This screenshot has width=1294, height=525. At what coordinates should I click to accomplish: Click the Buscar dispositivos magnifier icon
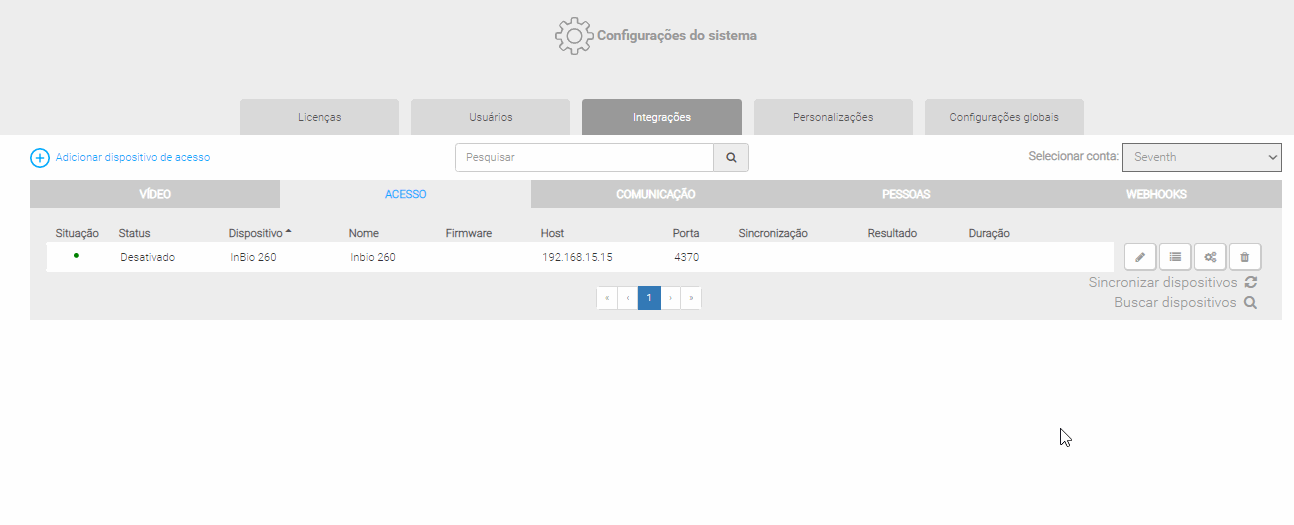(1251, 303)
